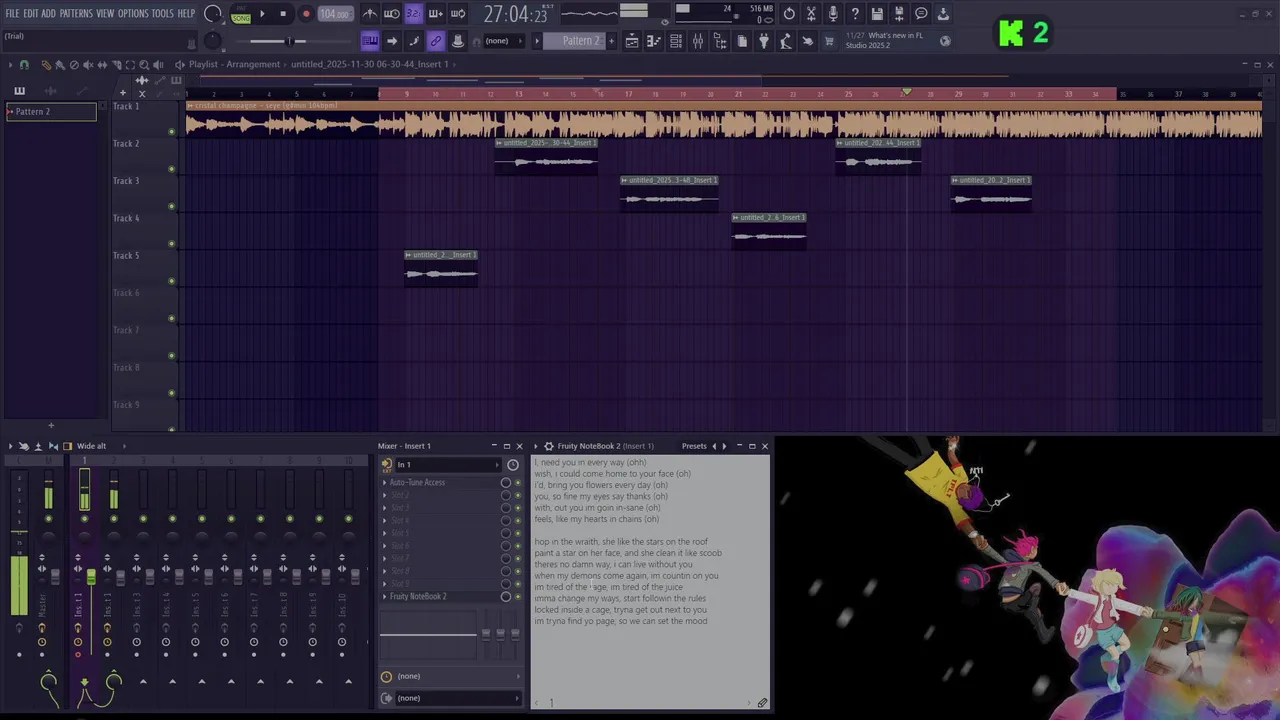Open the Fruity NoteBook plugin menu arrow
1280x720 pixels.
536,446
